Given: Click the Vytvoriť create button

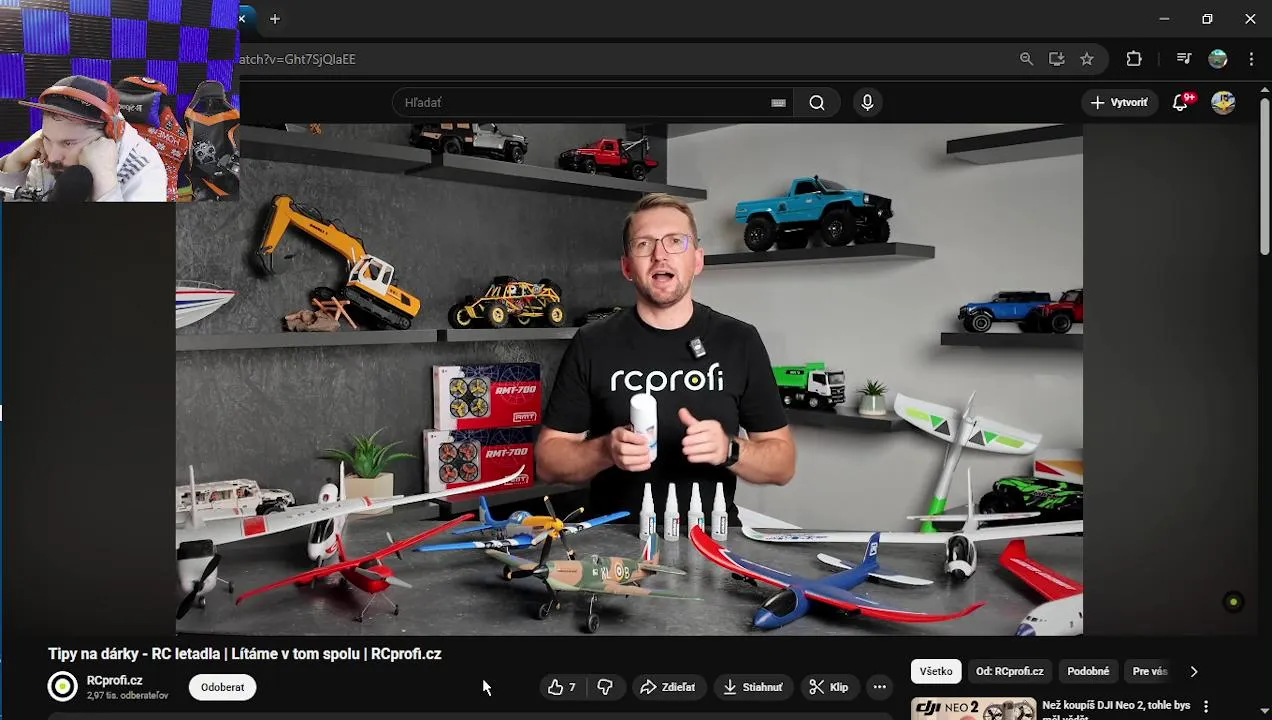Looking at the screenshot, I should [x=1119, y=102].
